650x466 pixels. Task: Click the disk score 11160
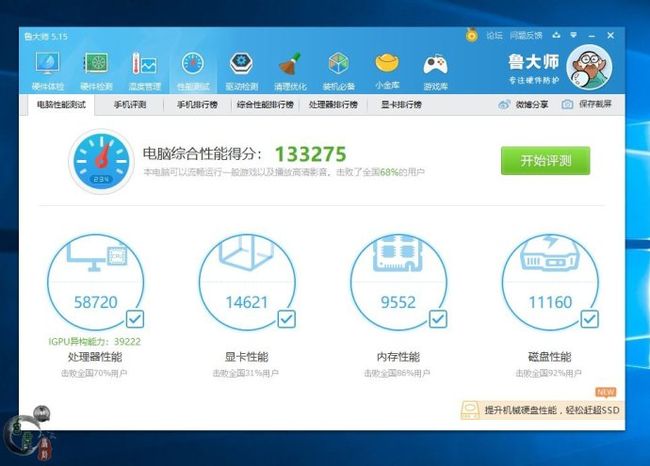coord(550,302)
